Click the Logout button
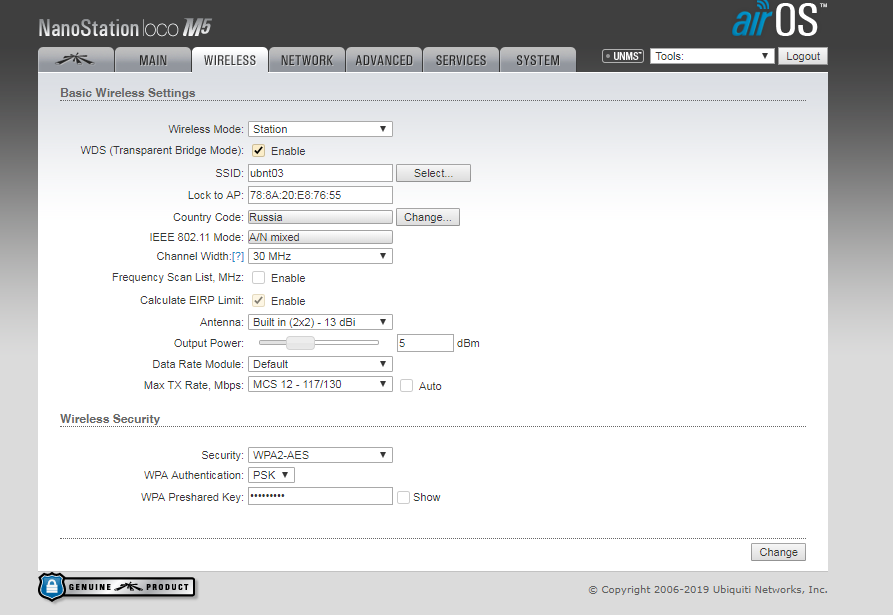The width and height of the screenshot is (893, 615). [803, 56]
